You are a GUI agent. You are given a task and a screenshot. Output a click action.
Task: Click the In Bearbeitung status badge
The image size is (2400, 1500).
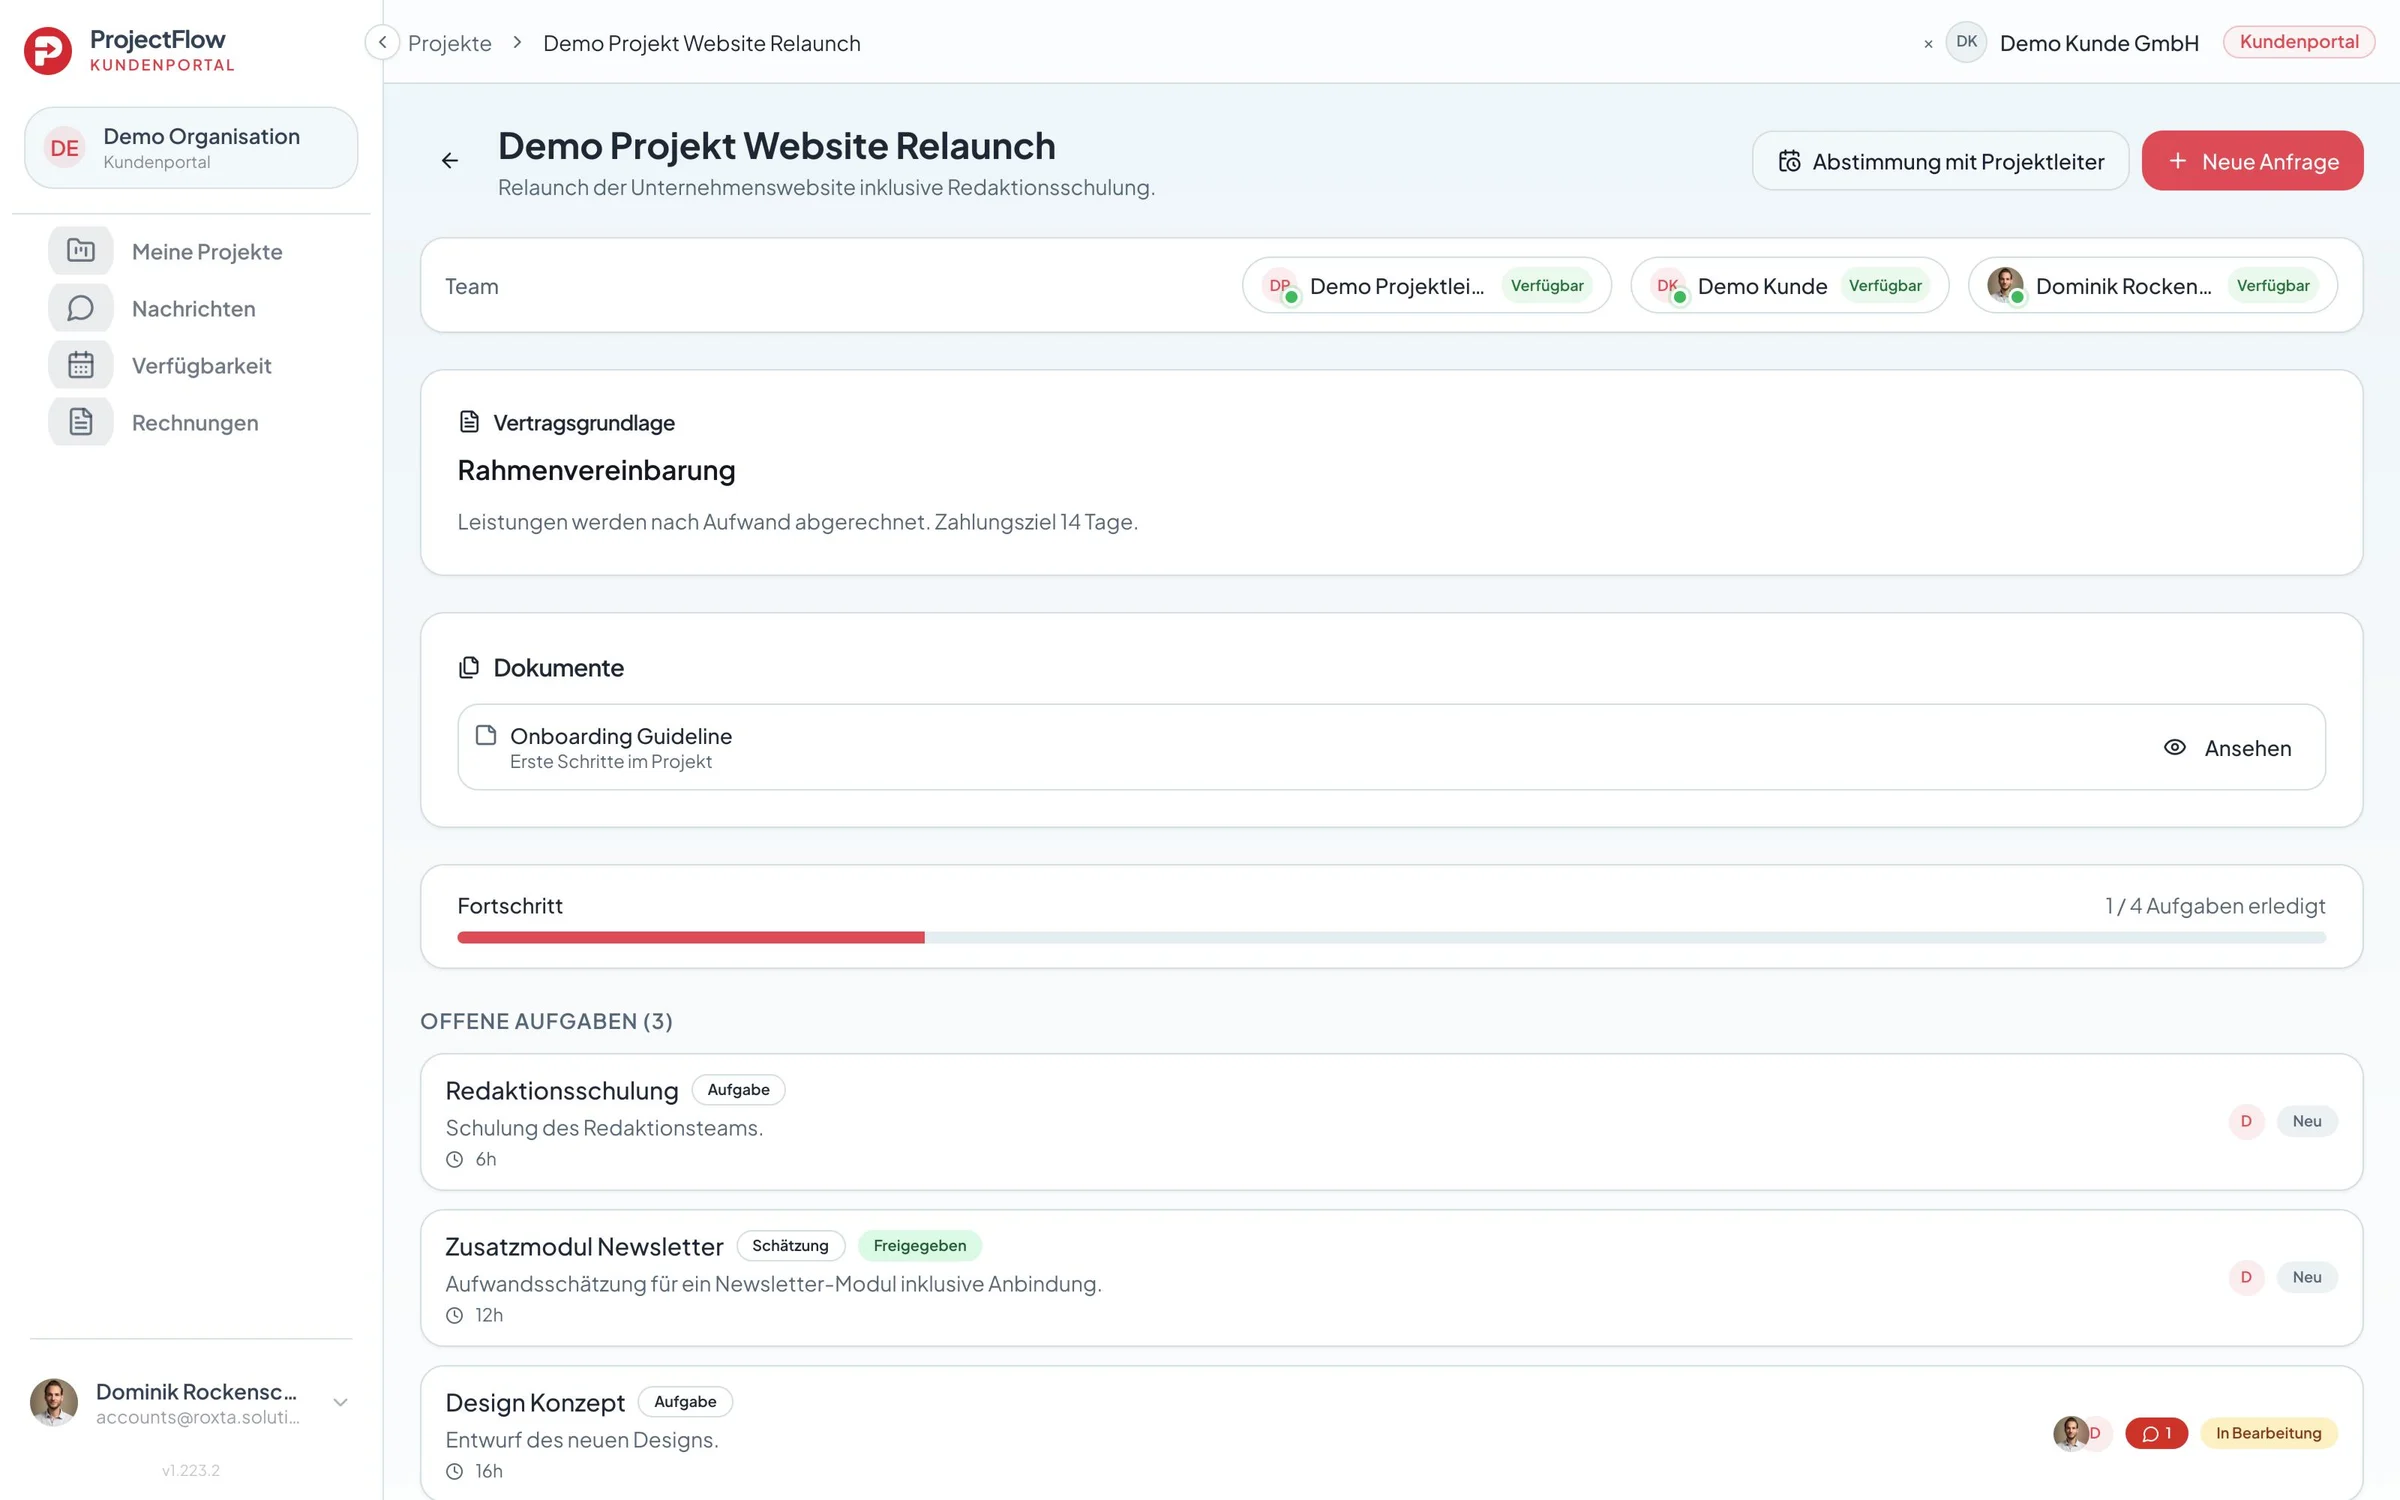[2268, 1433]
